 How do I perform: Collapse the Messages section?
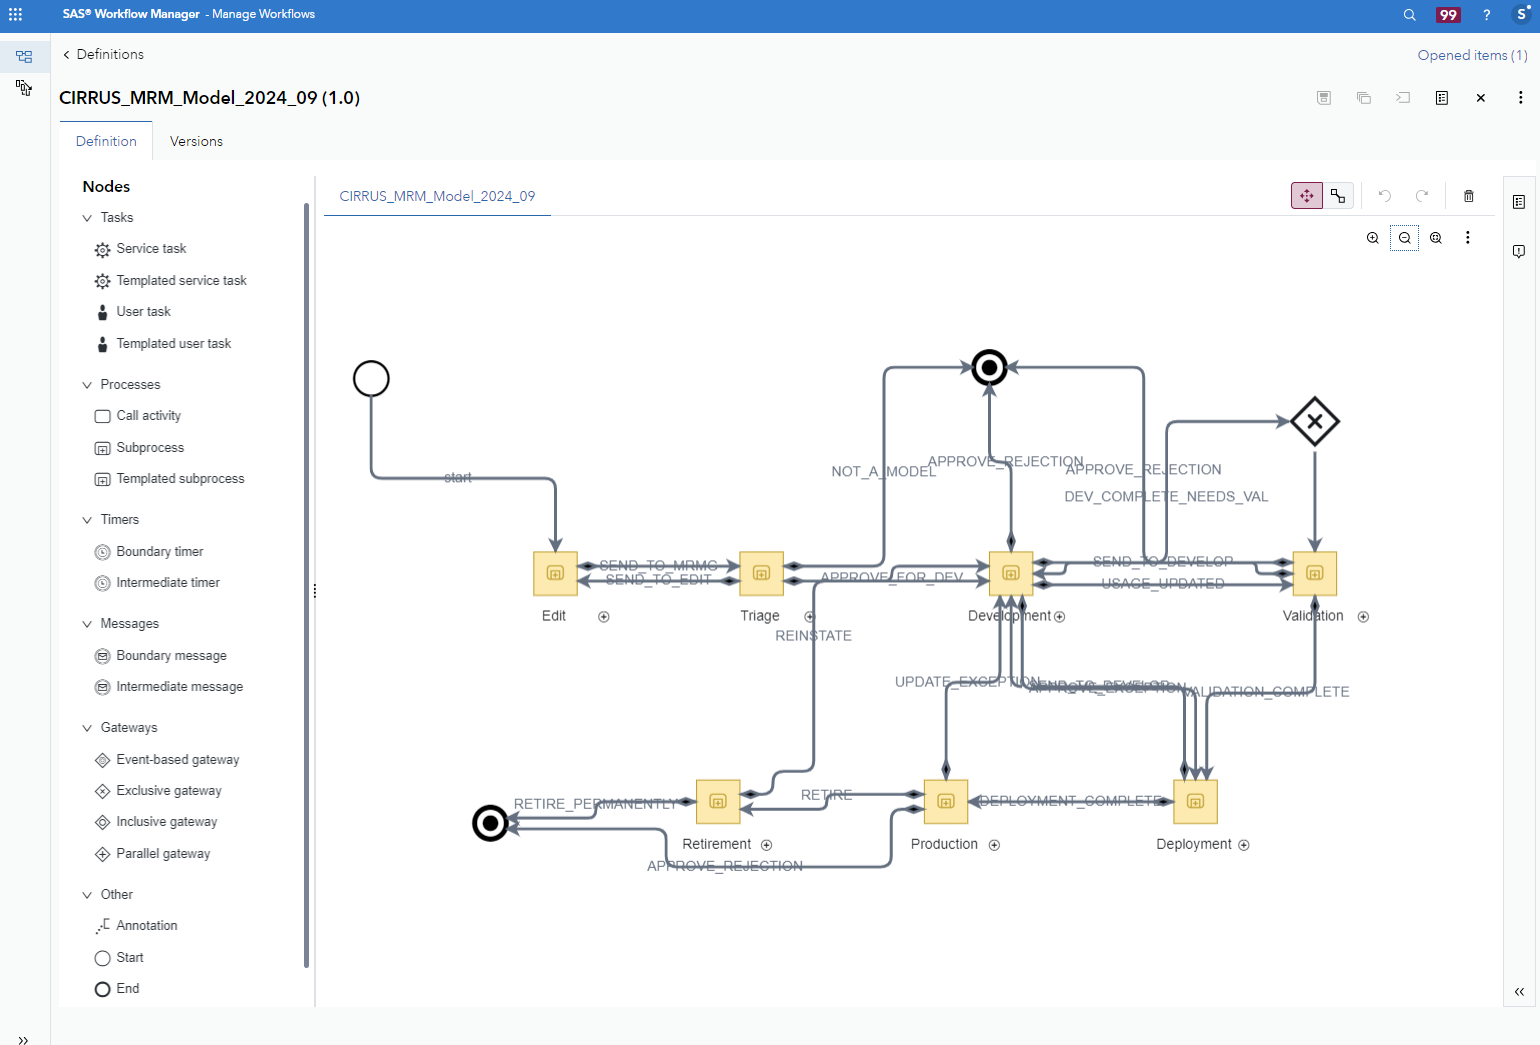click(87, 623)
